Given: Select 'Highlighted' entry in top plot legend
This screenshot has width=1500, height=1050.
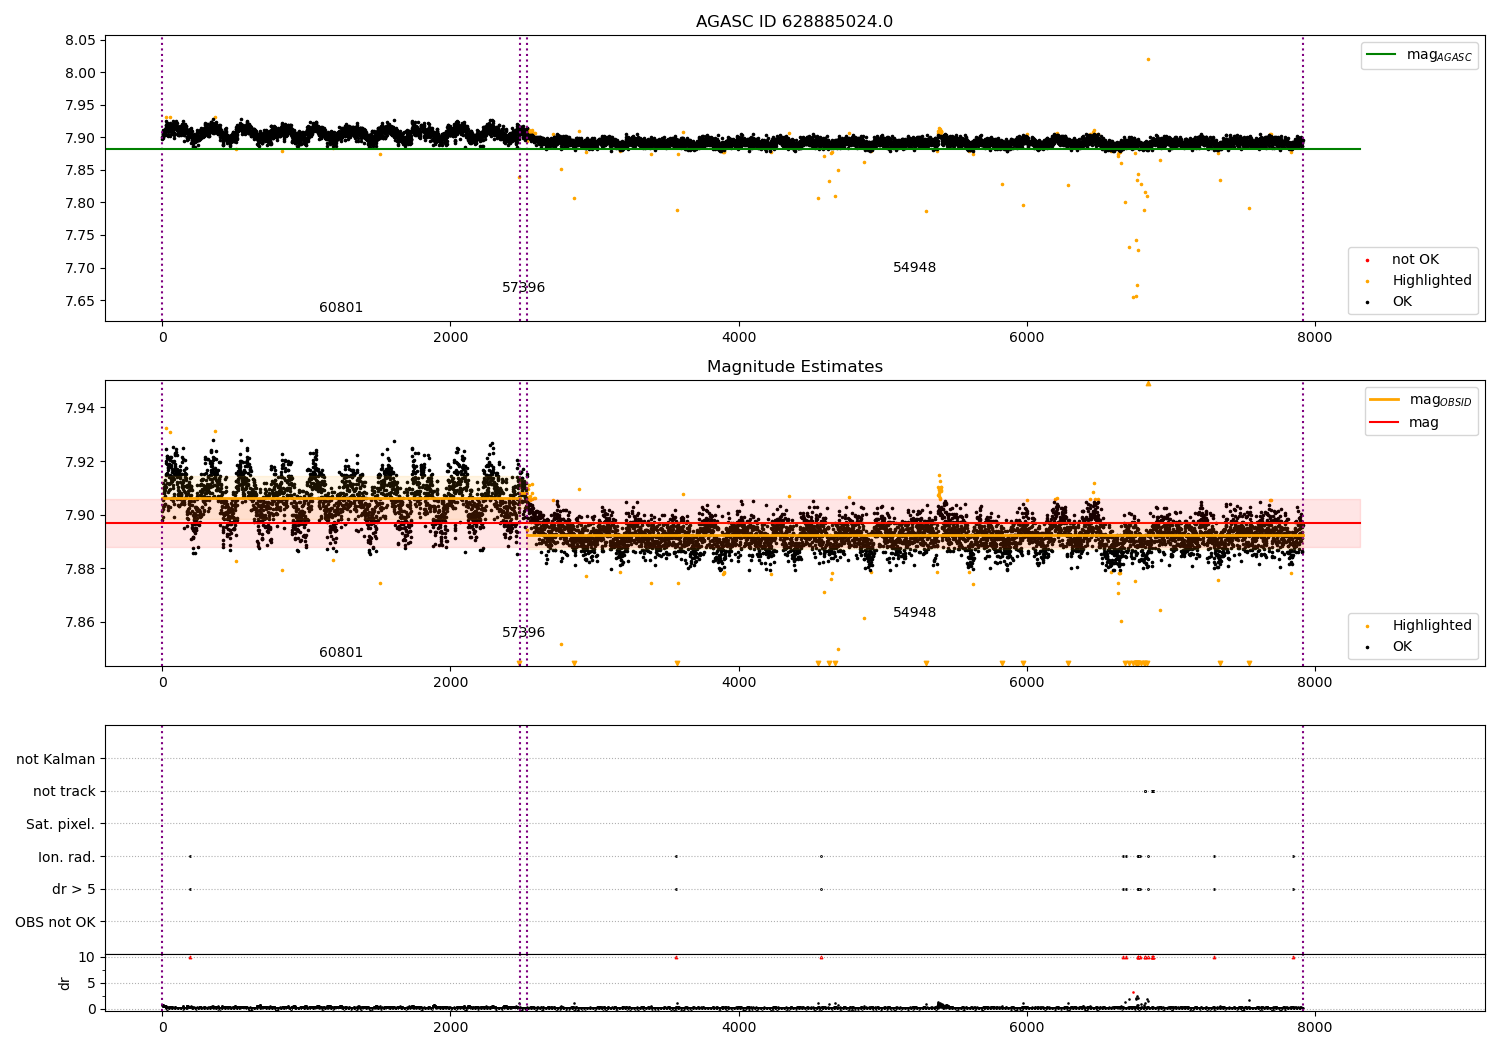Looking at the screenshot, I should click(1432, 281).
